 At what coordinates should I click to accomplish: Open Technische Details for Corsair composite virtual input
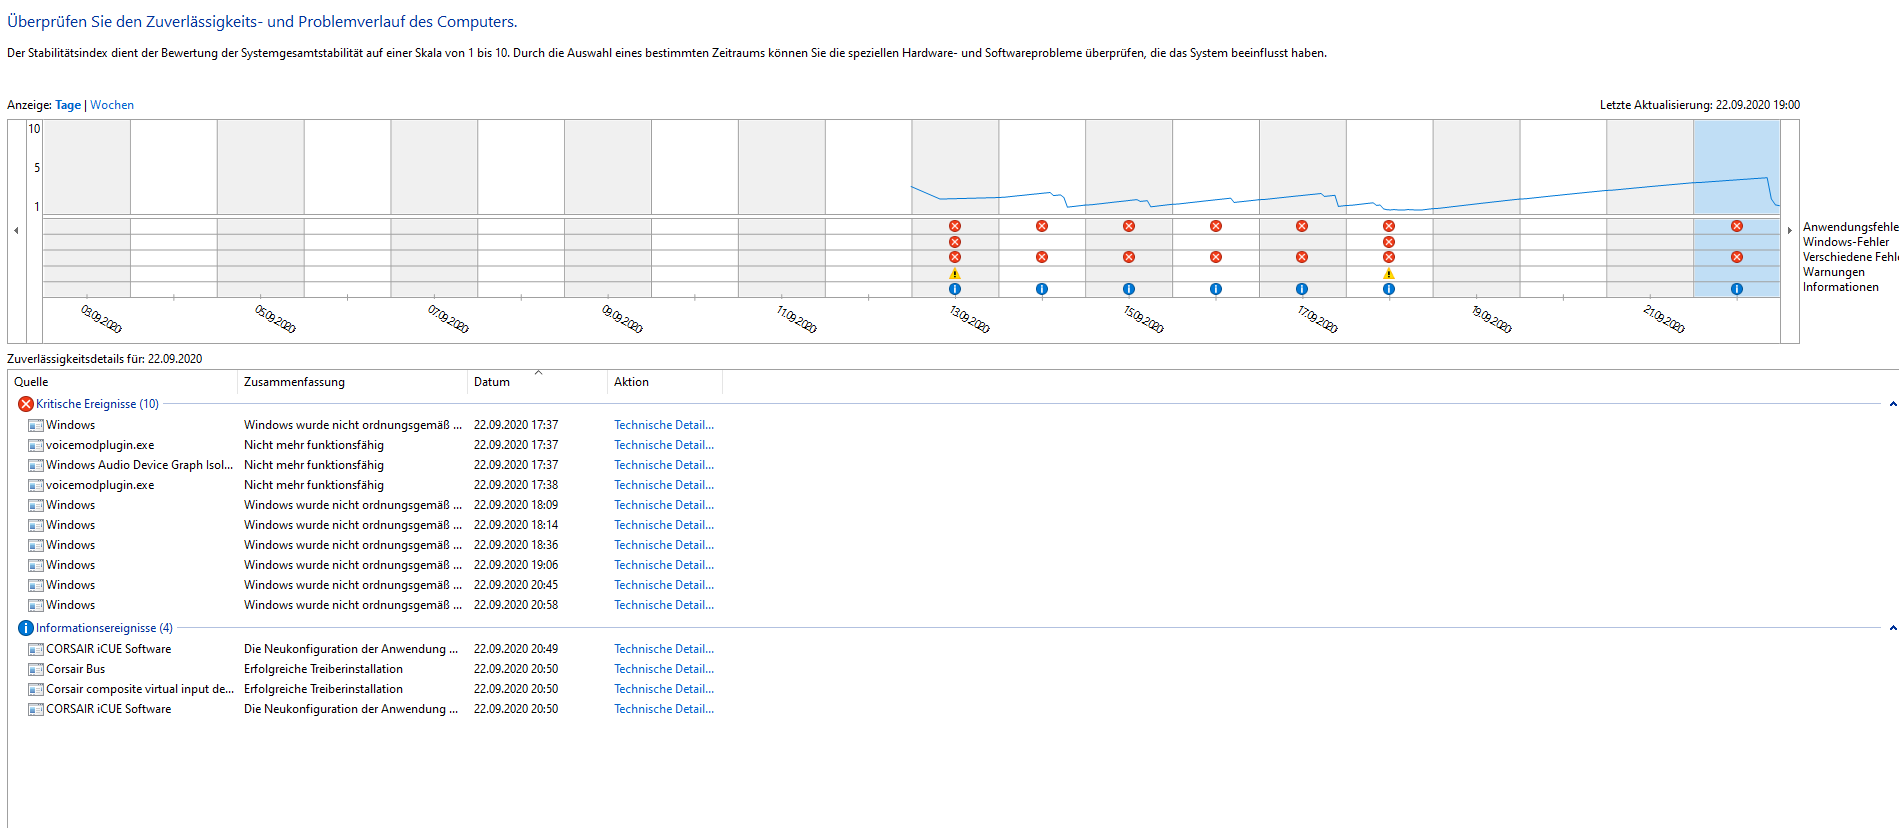664,689
